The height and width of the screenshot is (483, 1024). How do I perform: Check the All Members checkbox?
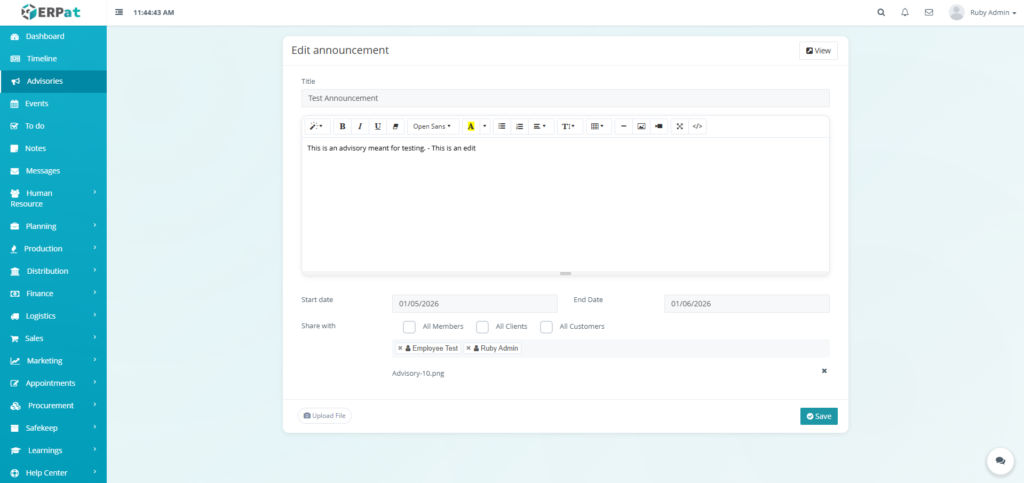(409, 327)
